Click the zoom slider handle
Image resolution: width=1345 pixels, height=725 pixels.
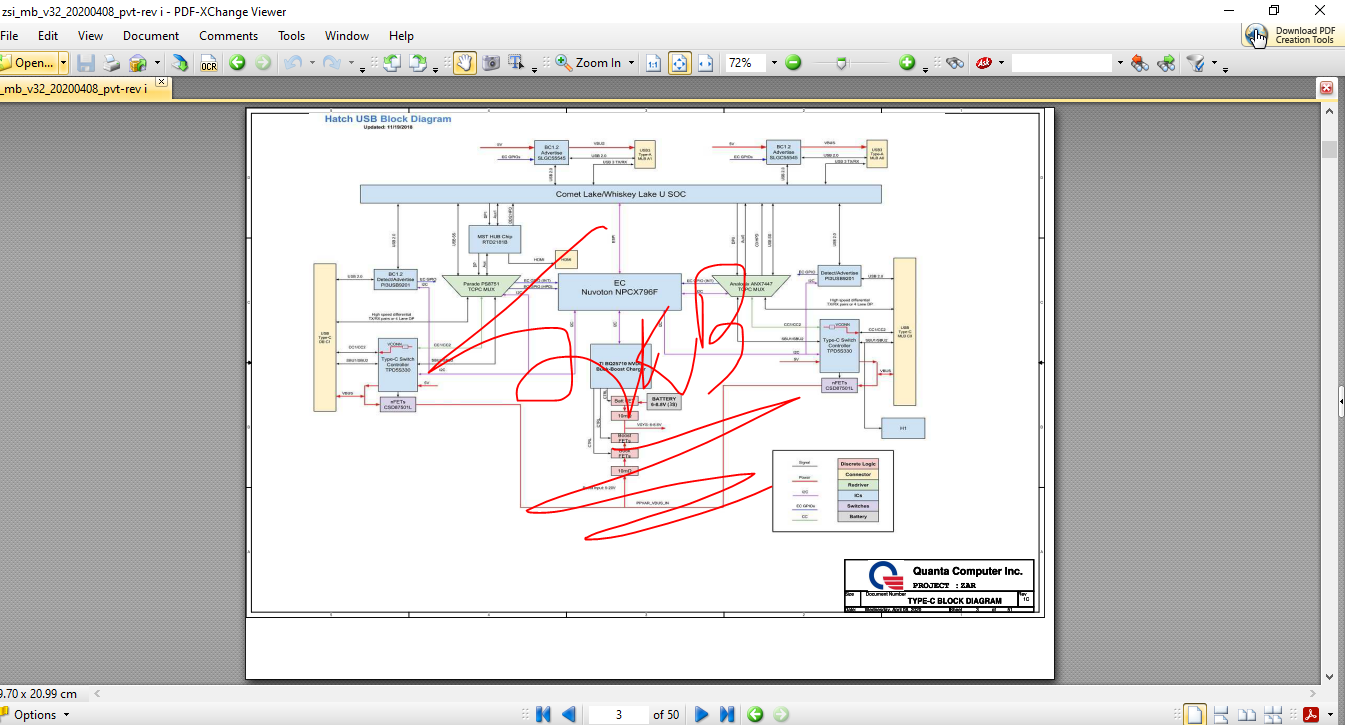[842, 63]
